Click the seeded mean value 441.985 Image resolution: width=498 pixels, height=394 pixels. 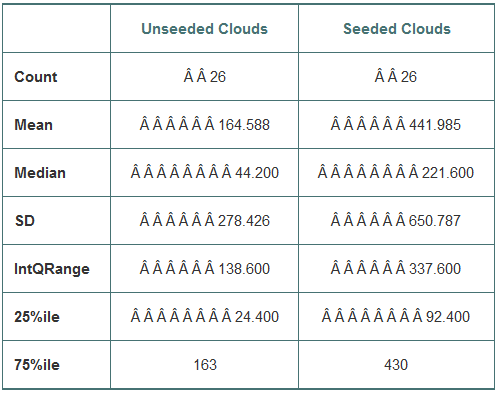[x=435, y=125]
